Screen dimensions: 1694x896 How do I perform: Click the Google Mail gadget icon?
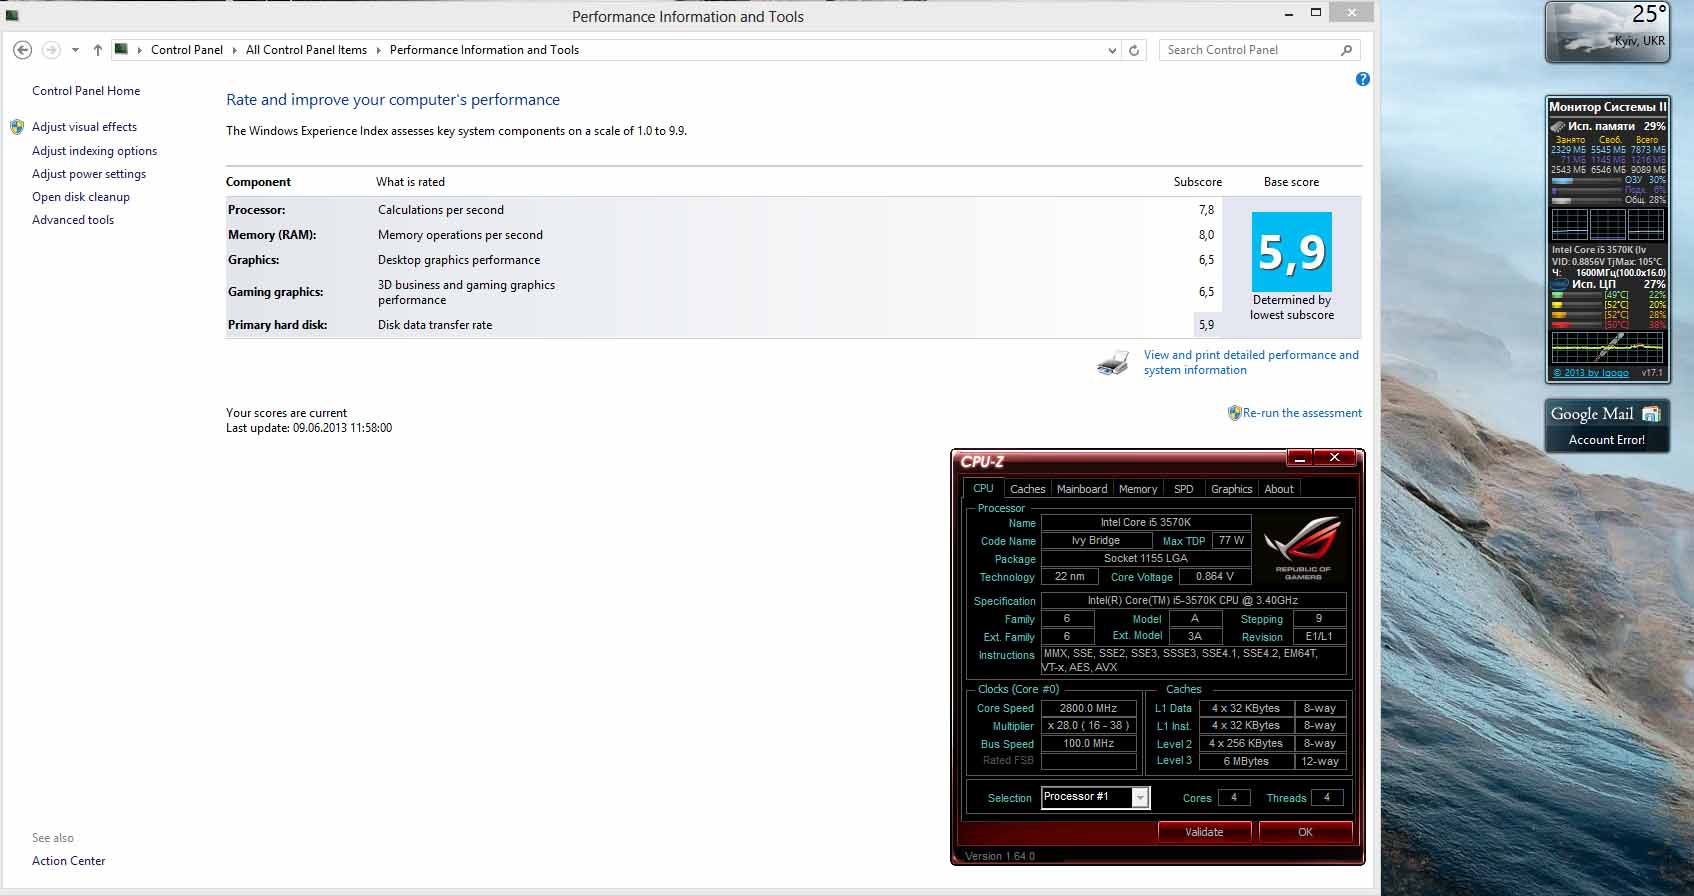(x=1651, y=414)
